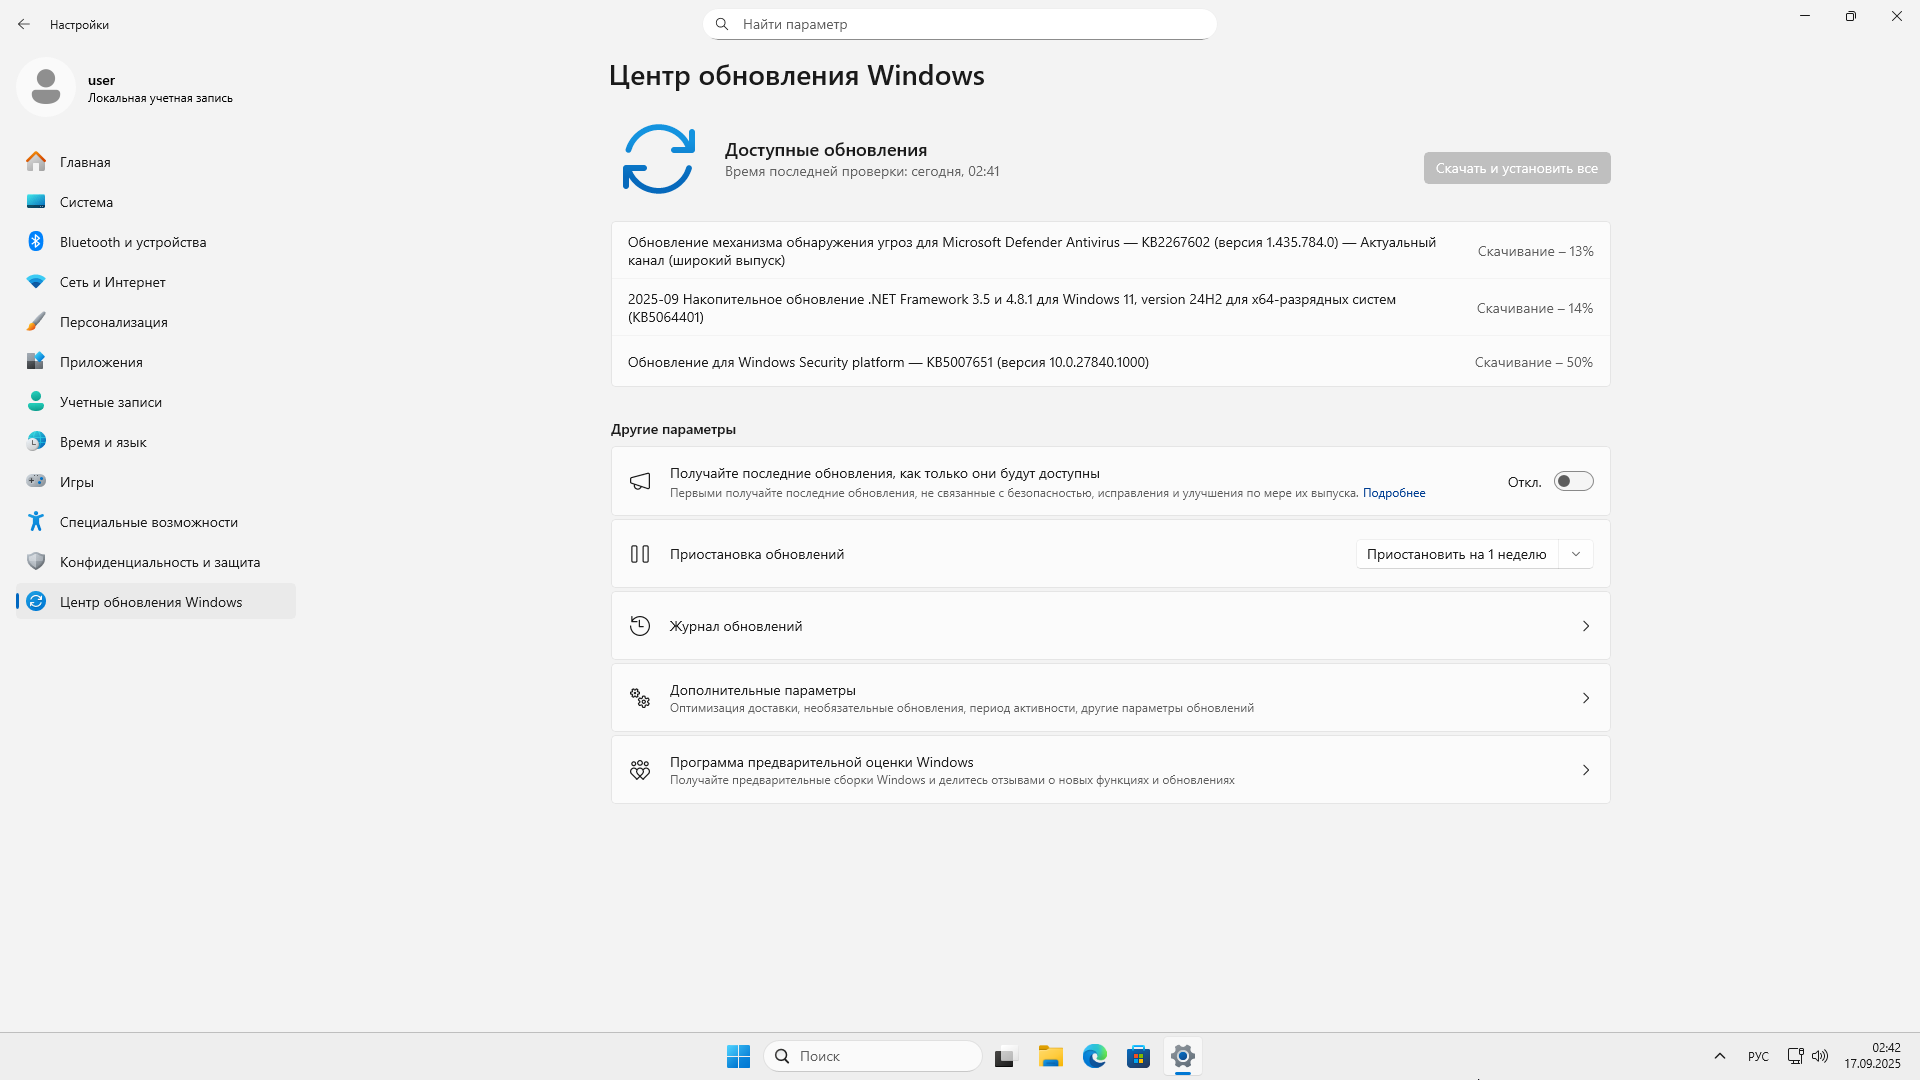Click the Скачивание – 50% status

(1533, 362)
